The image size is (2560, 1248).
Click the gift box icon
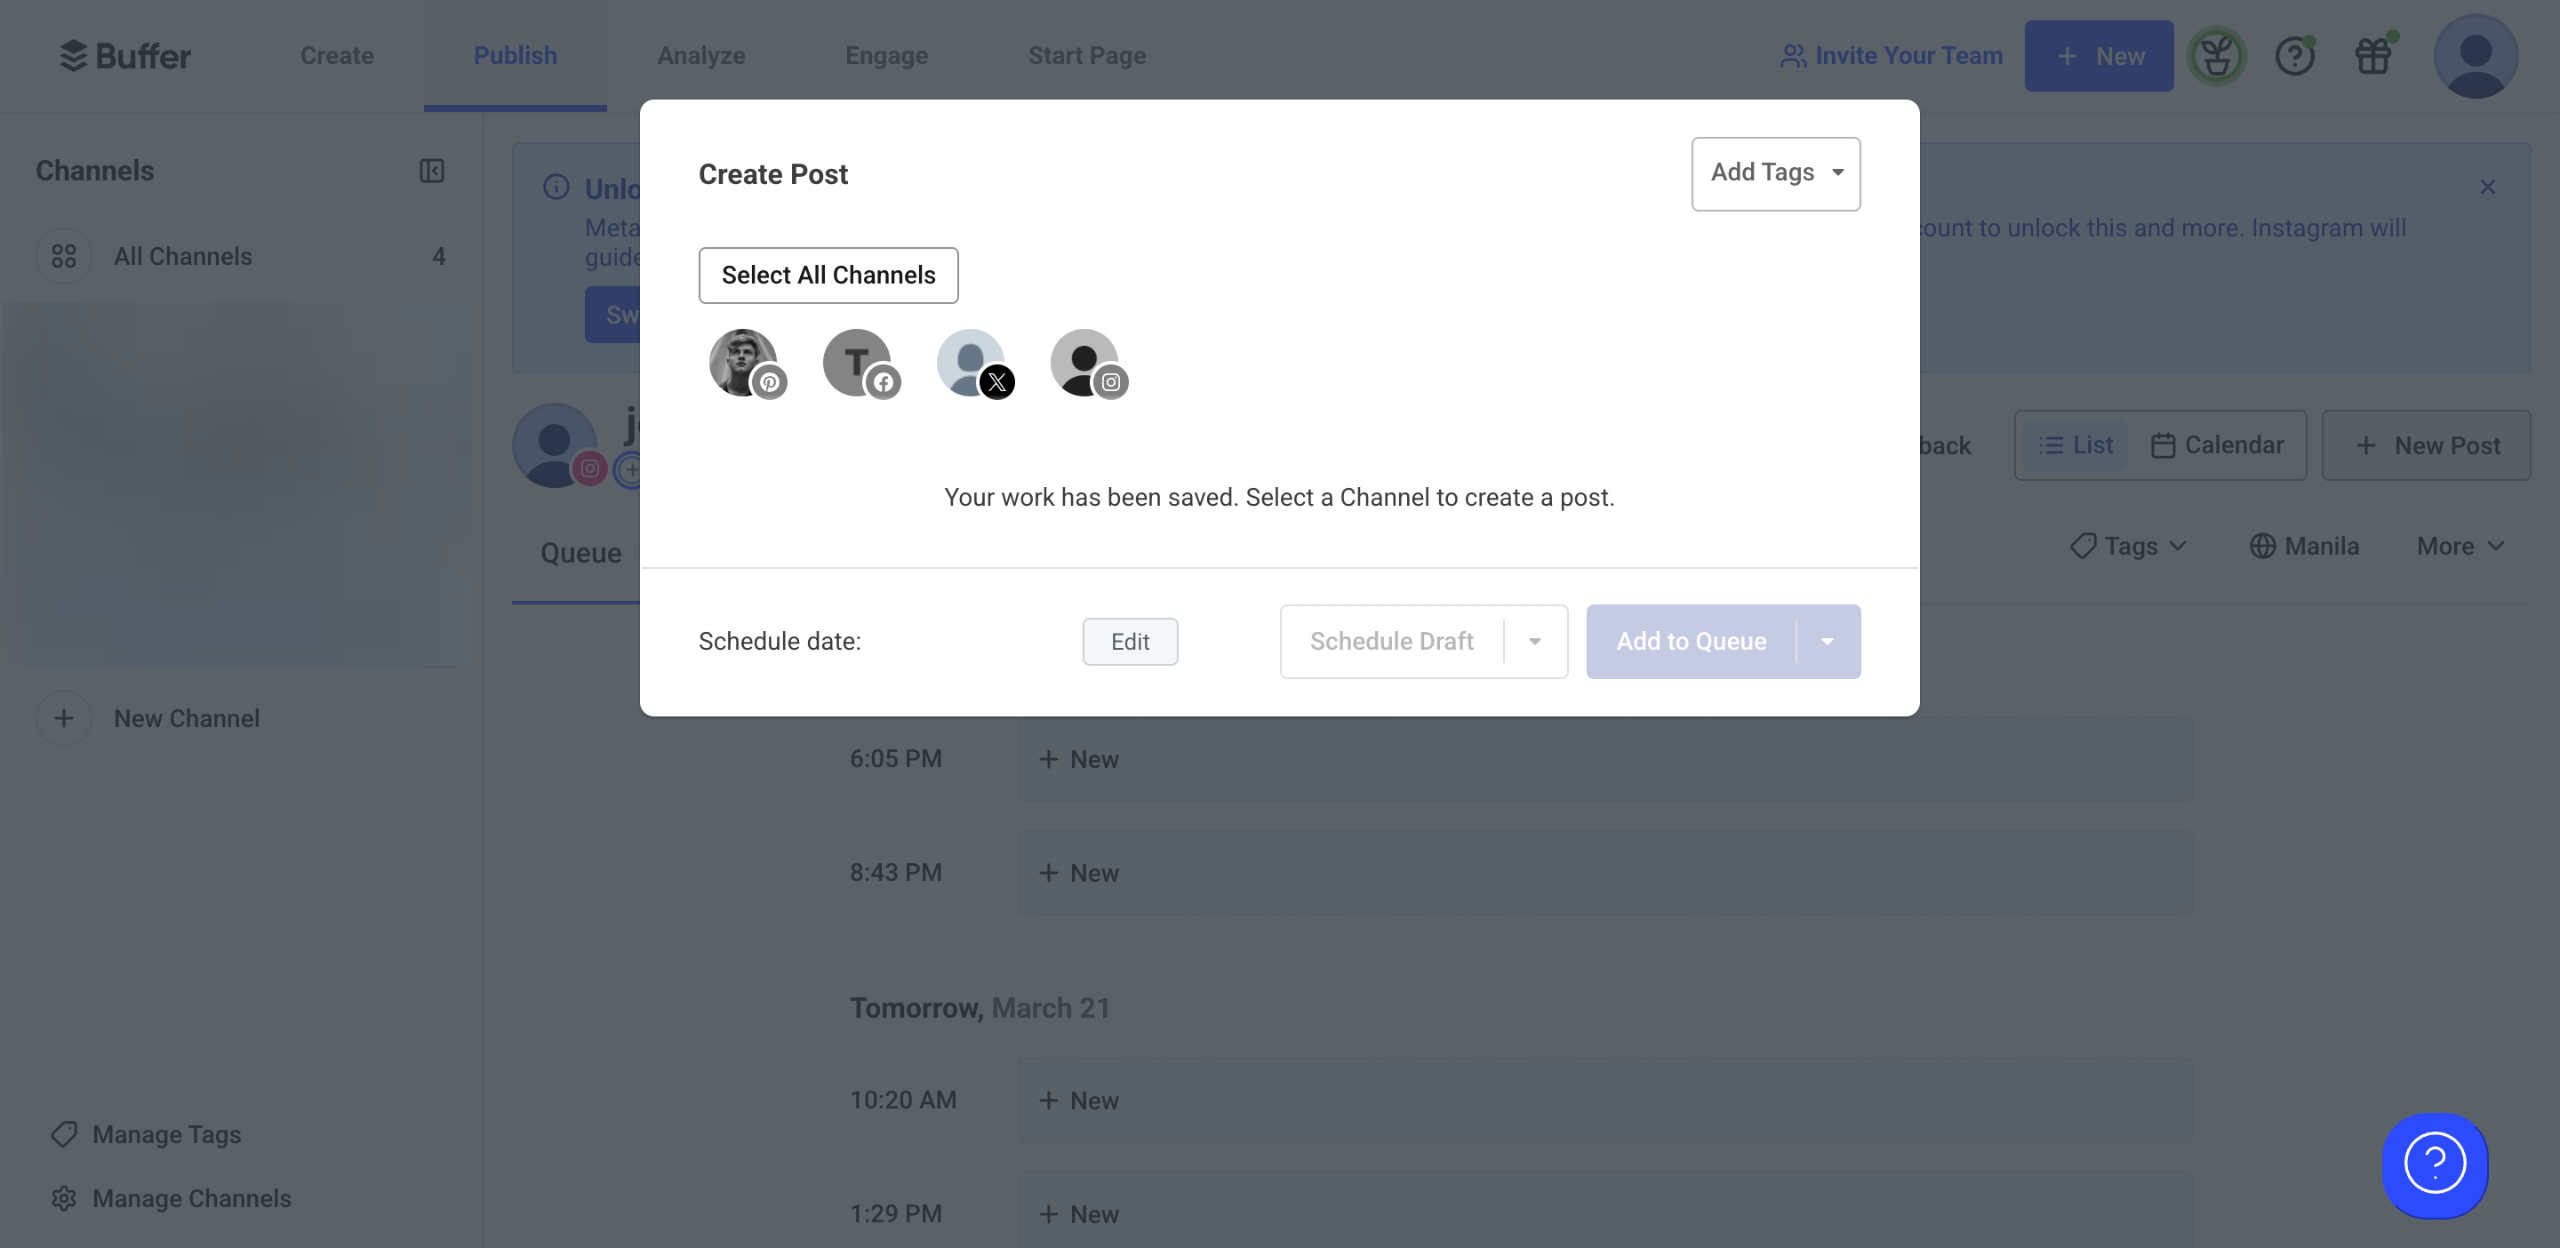click(x=2373, y=55)
